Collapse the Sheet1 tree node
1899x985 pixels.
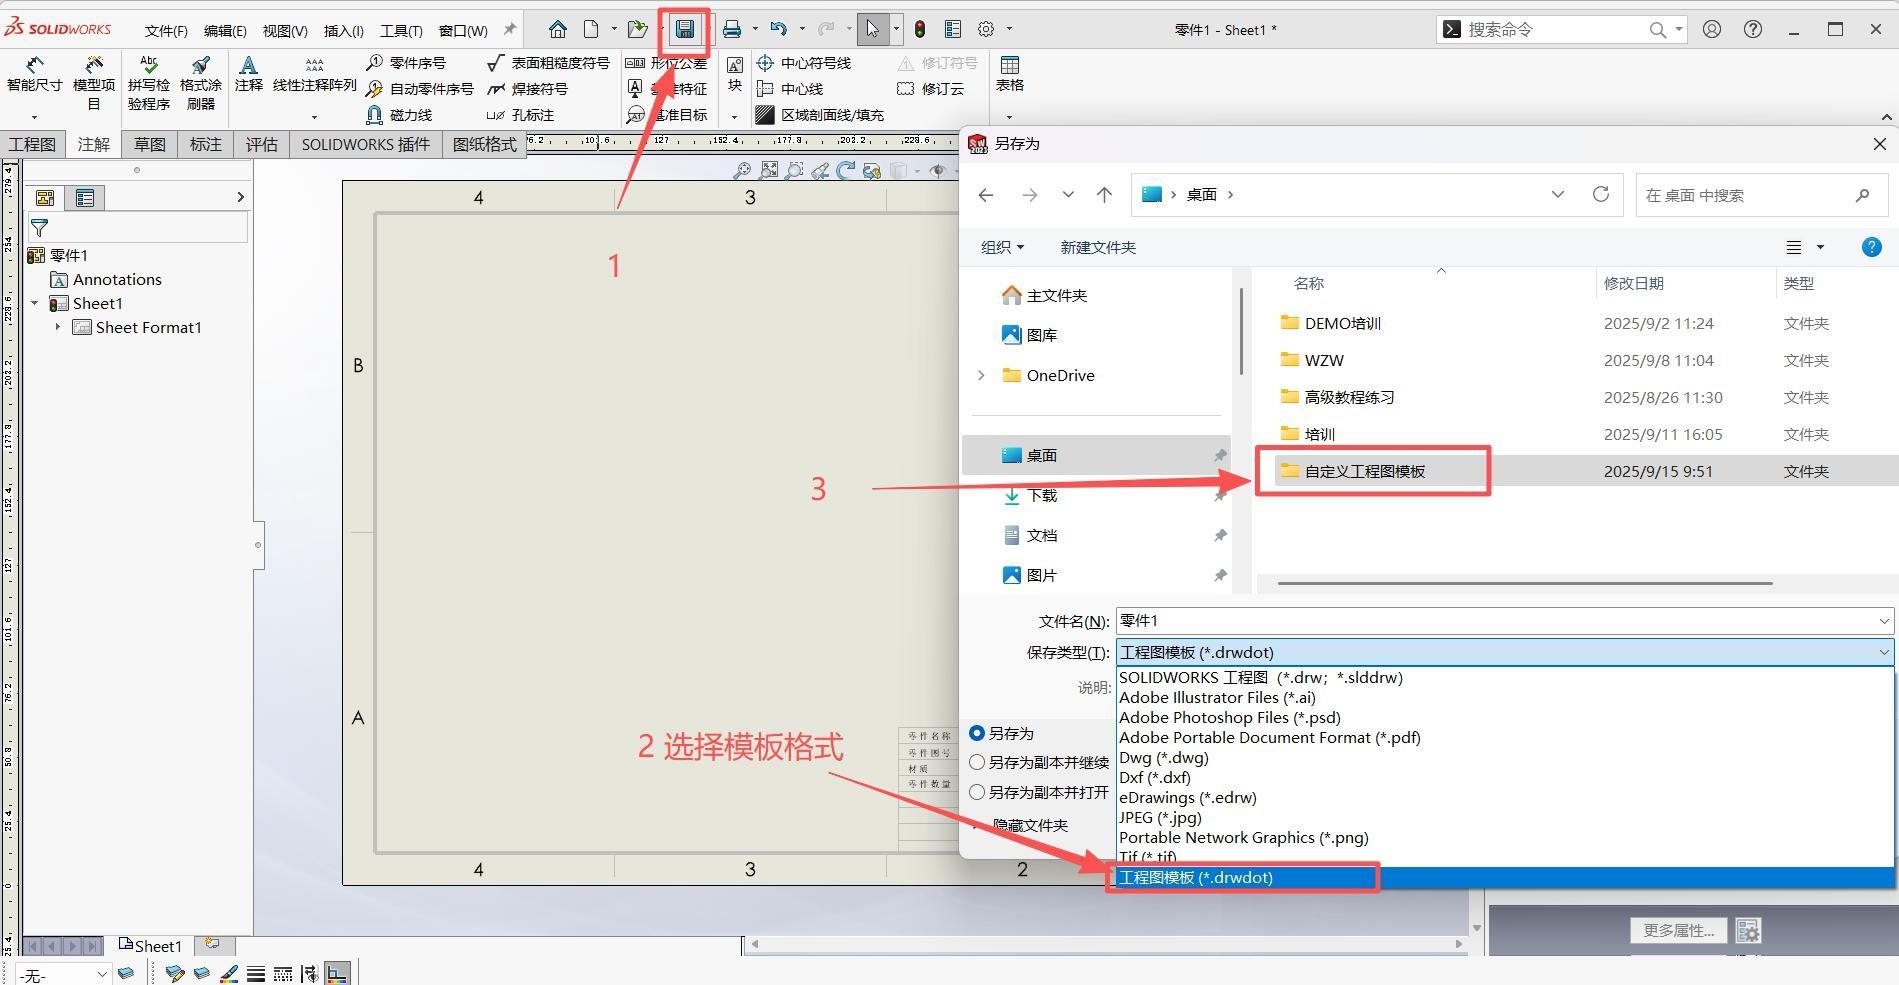coord(35,303)
